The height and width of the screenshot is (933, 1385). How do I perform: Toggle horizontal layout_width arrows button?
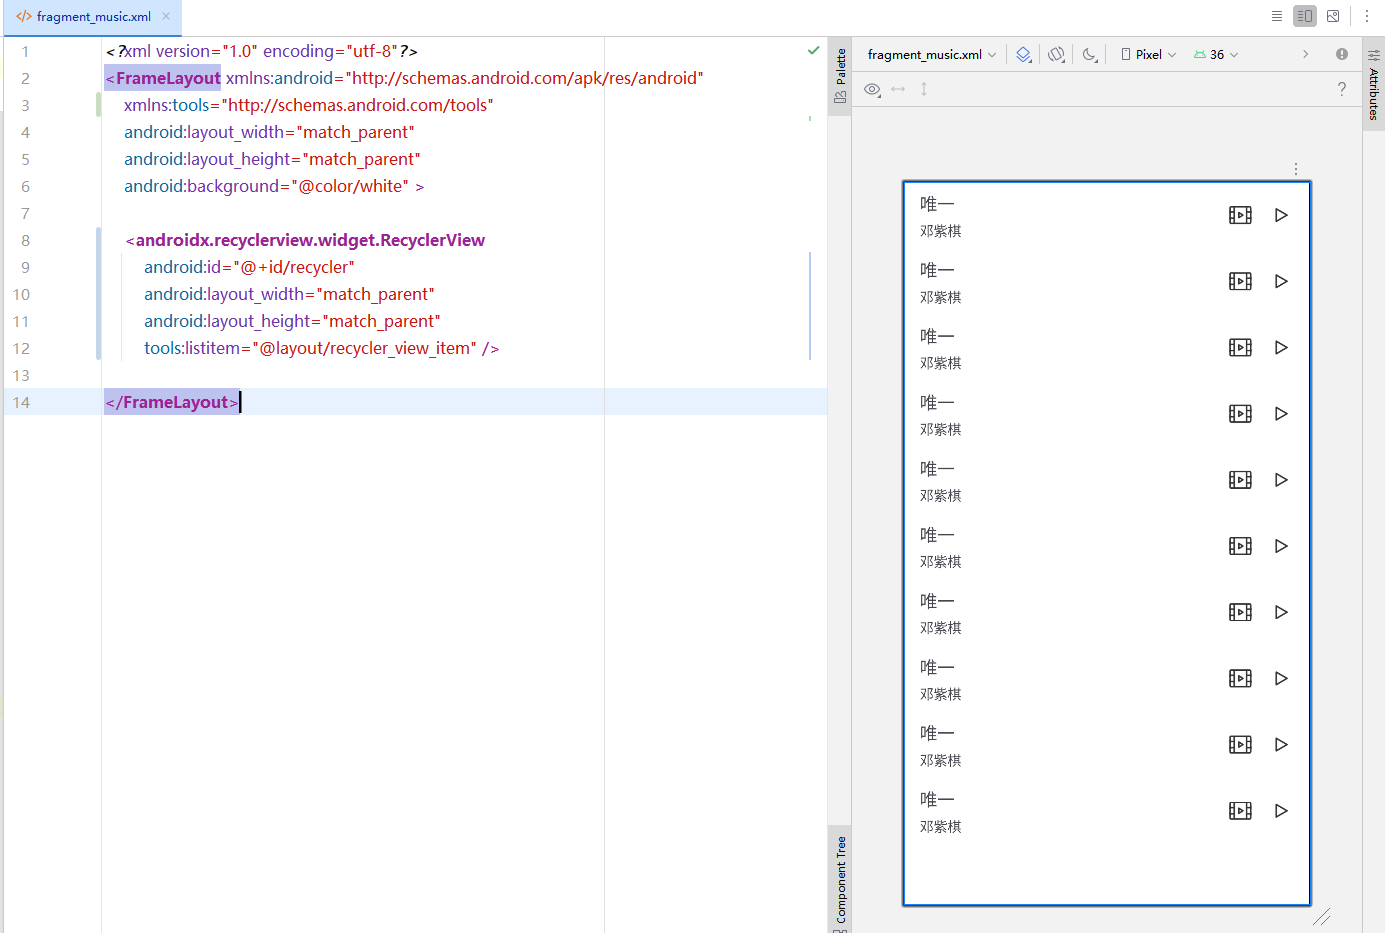click(898, 89)
